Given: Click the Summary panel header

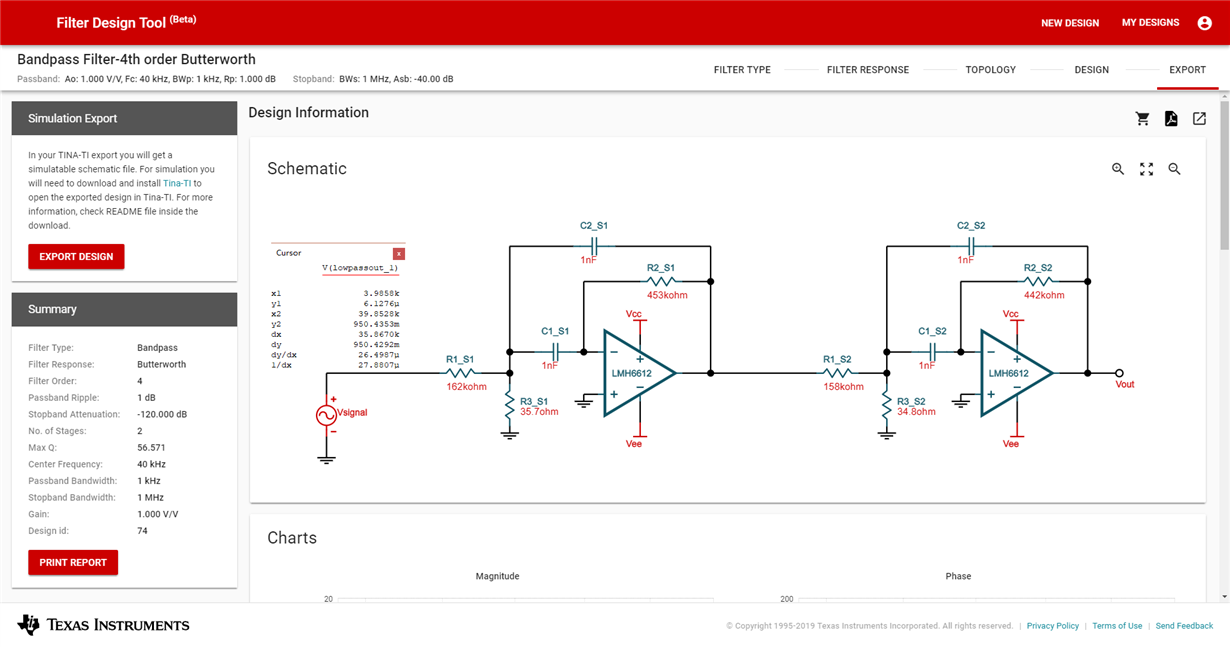Looking at the screenshot, I should coord(125,309).
